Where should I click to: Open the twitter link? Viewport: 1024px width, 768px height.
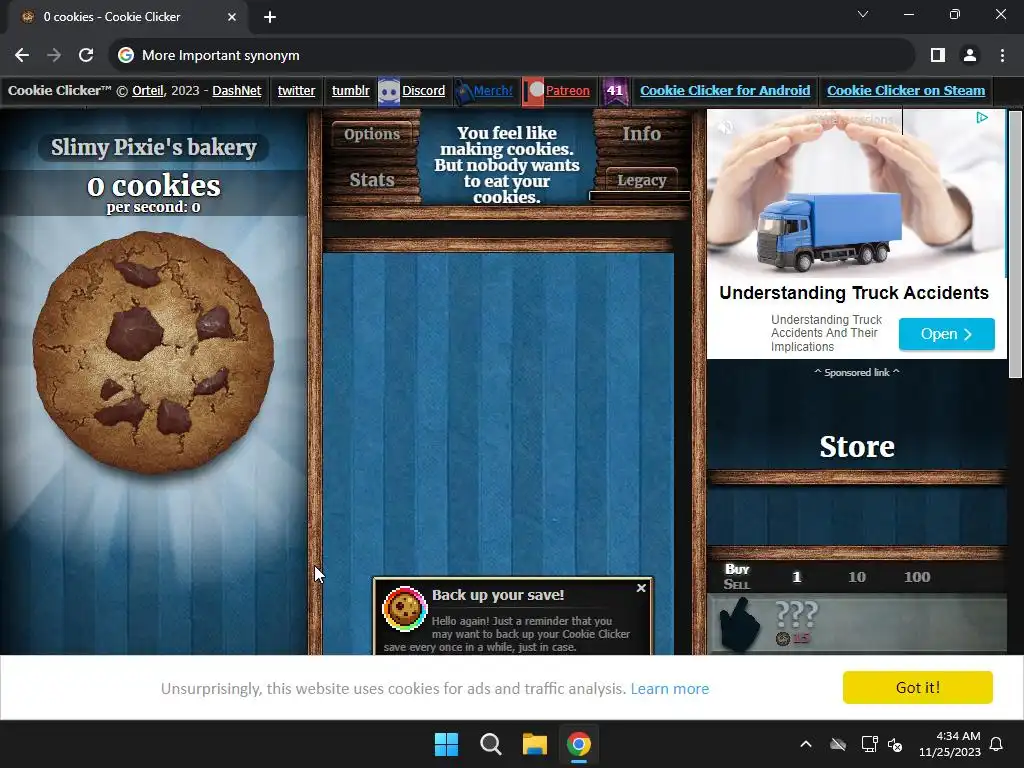(x=296, y=91)
